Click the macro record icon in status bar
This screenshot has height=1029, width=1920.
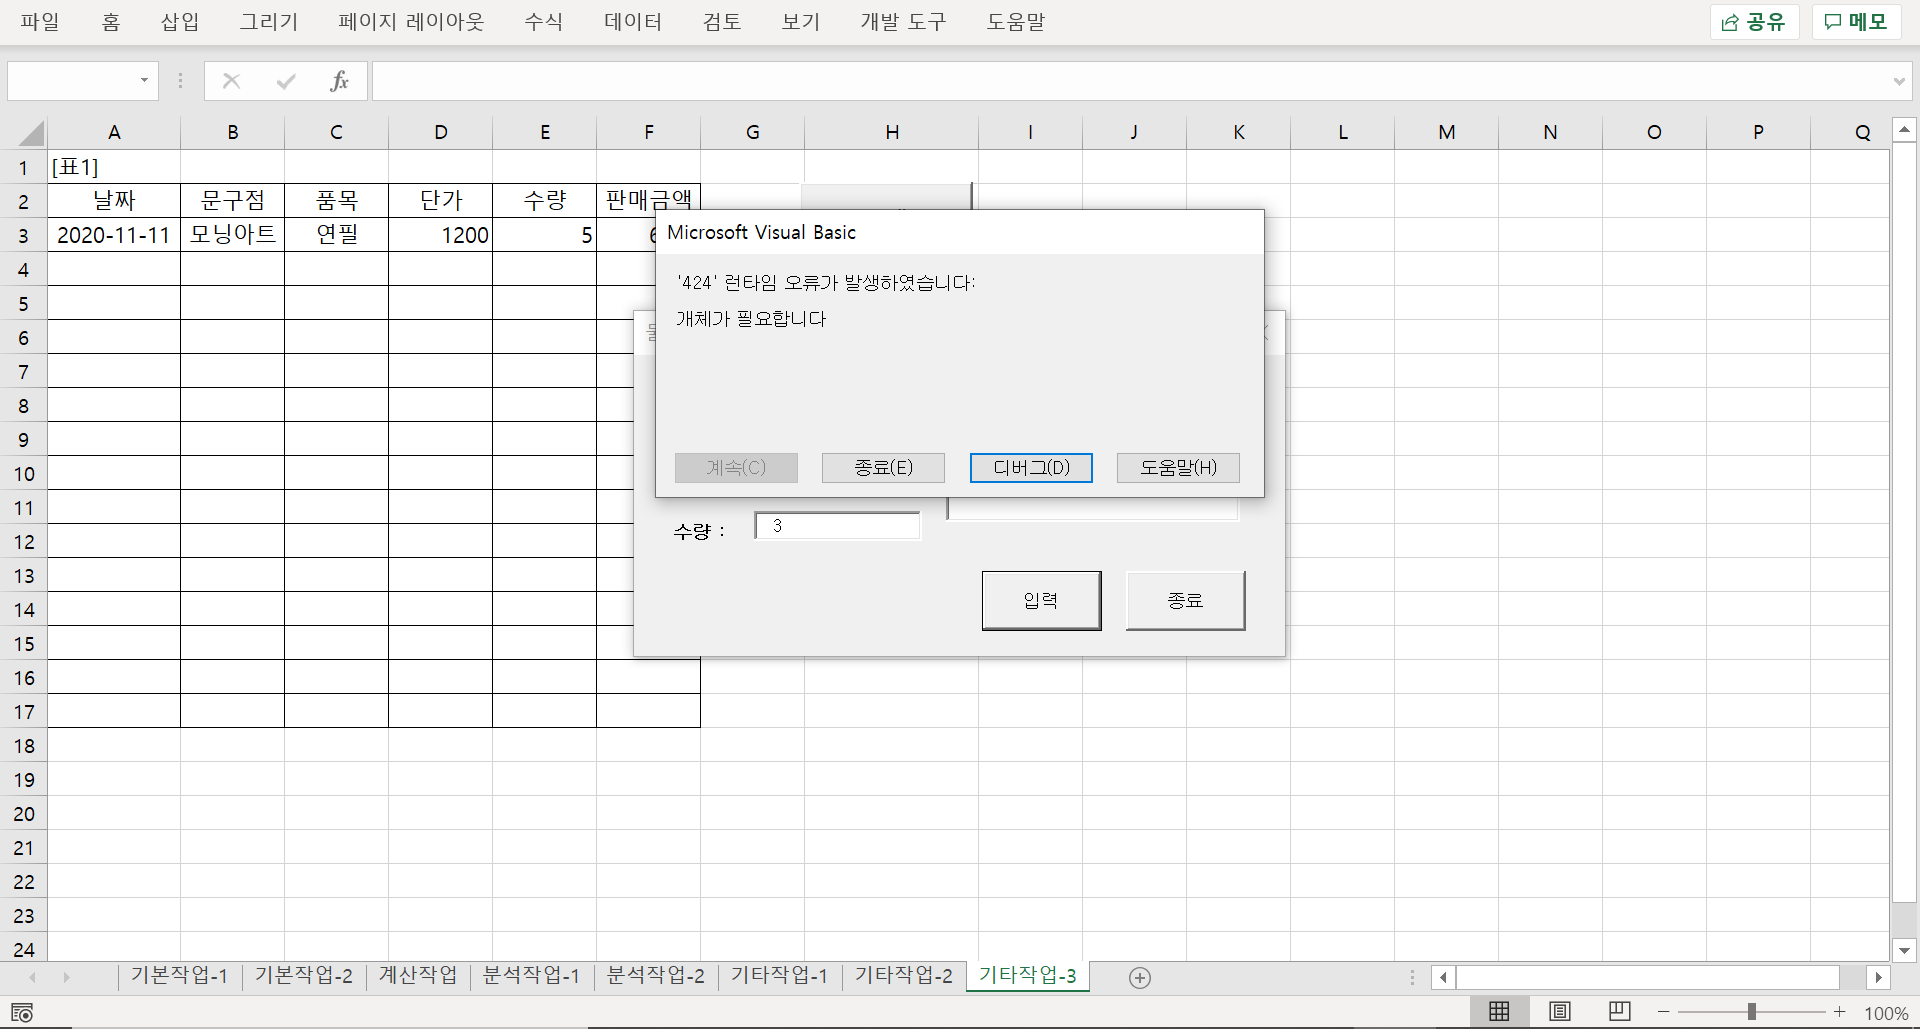click(x=22, y=1013)
